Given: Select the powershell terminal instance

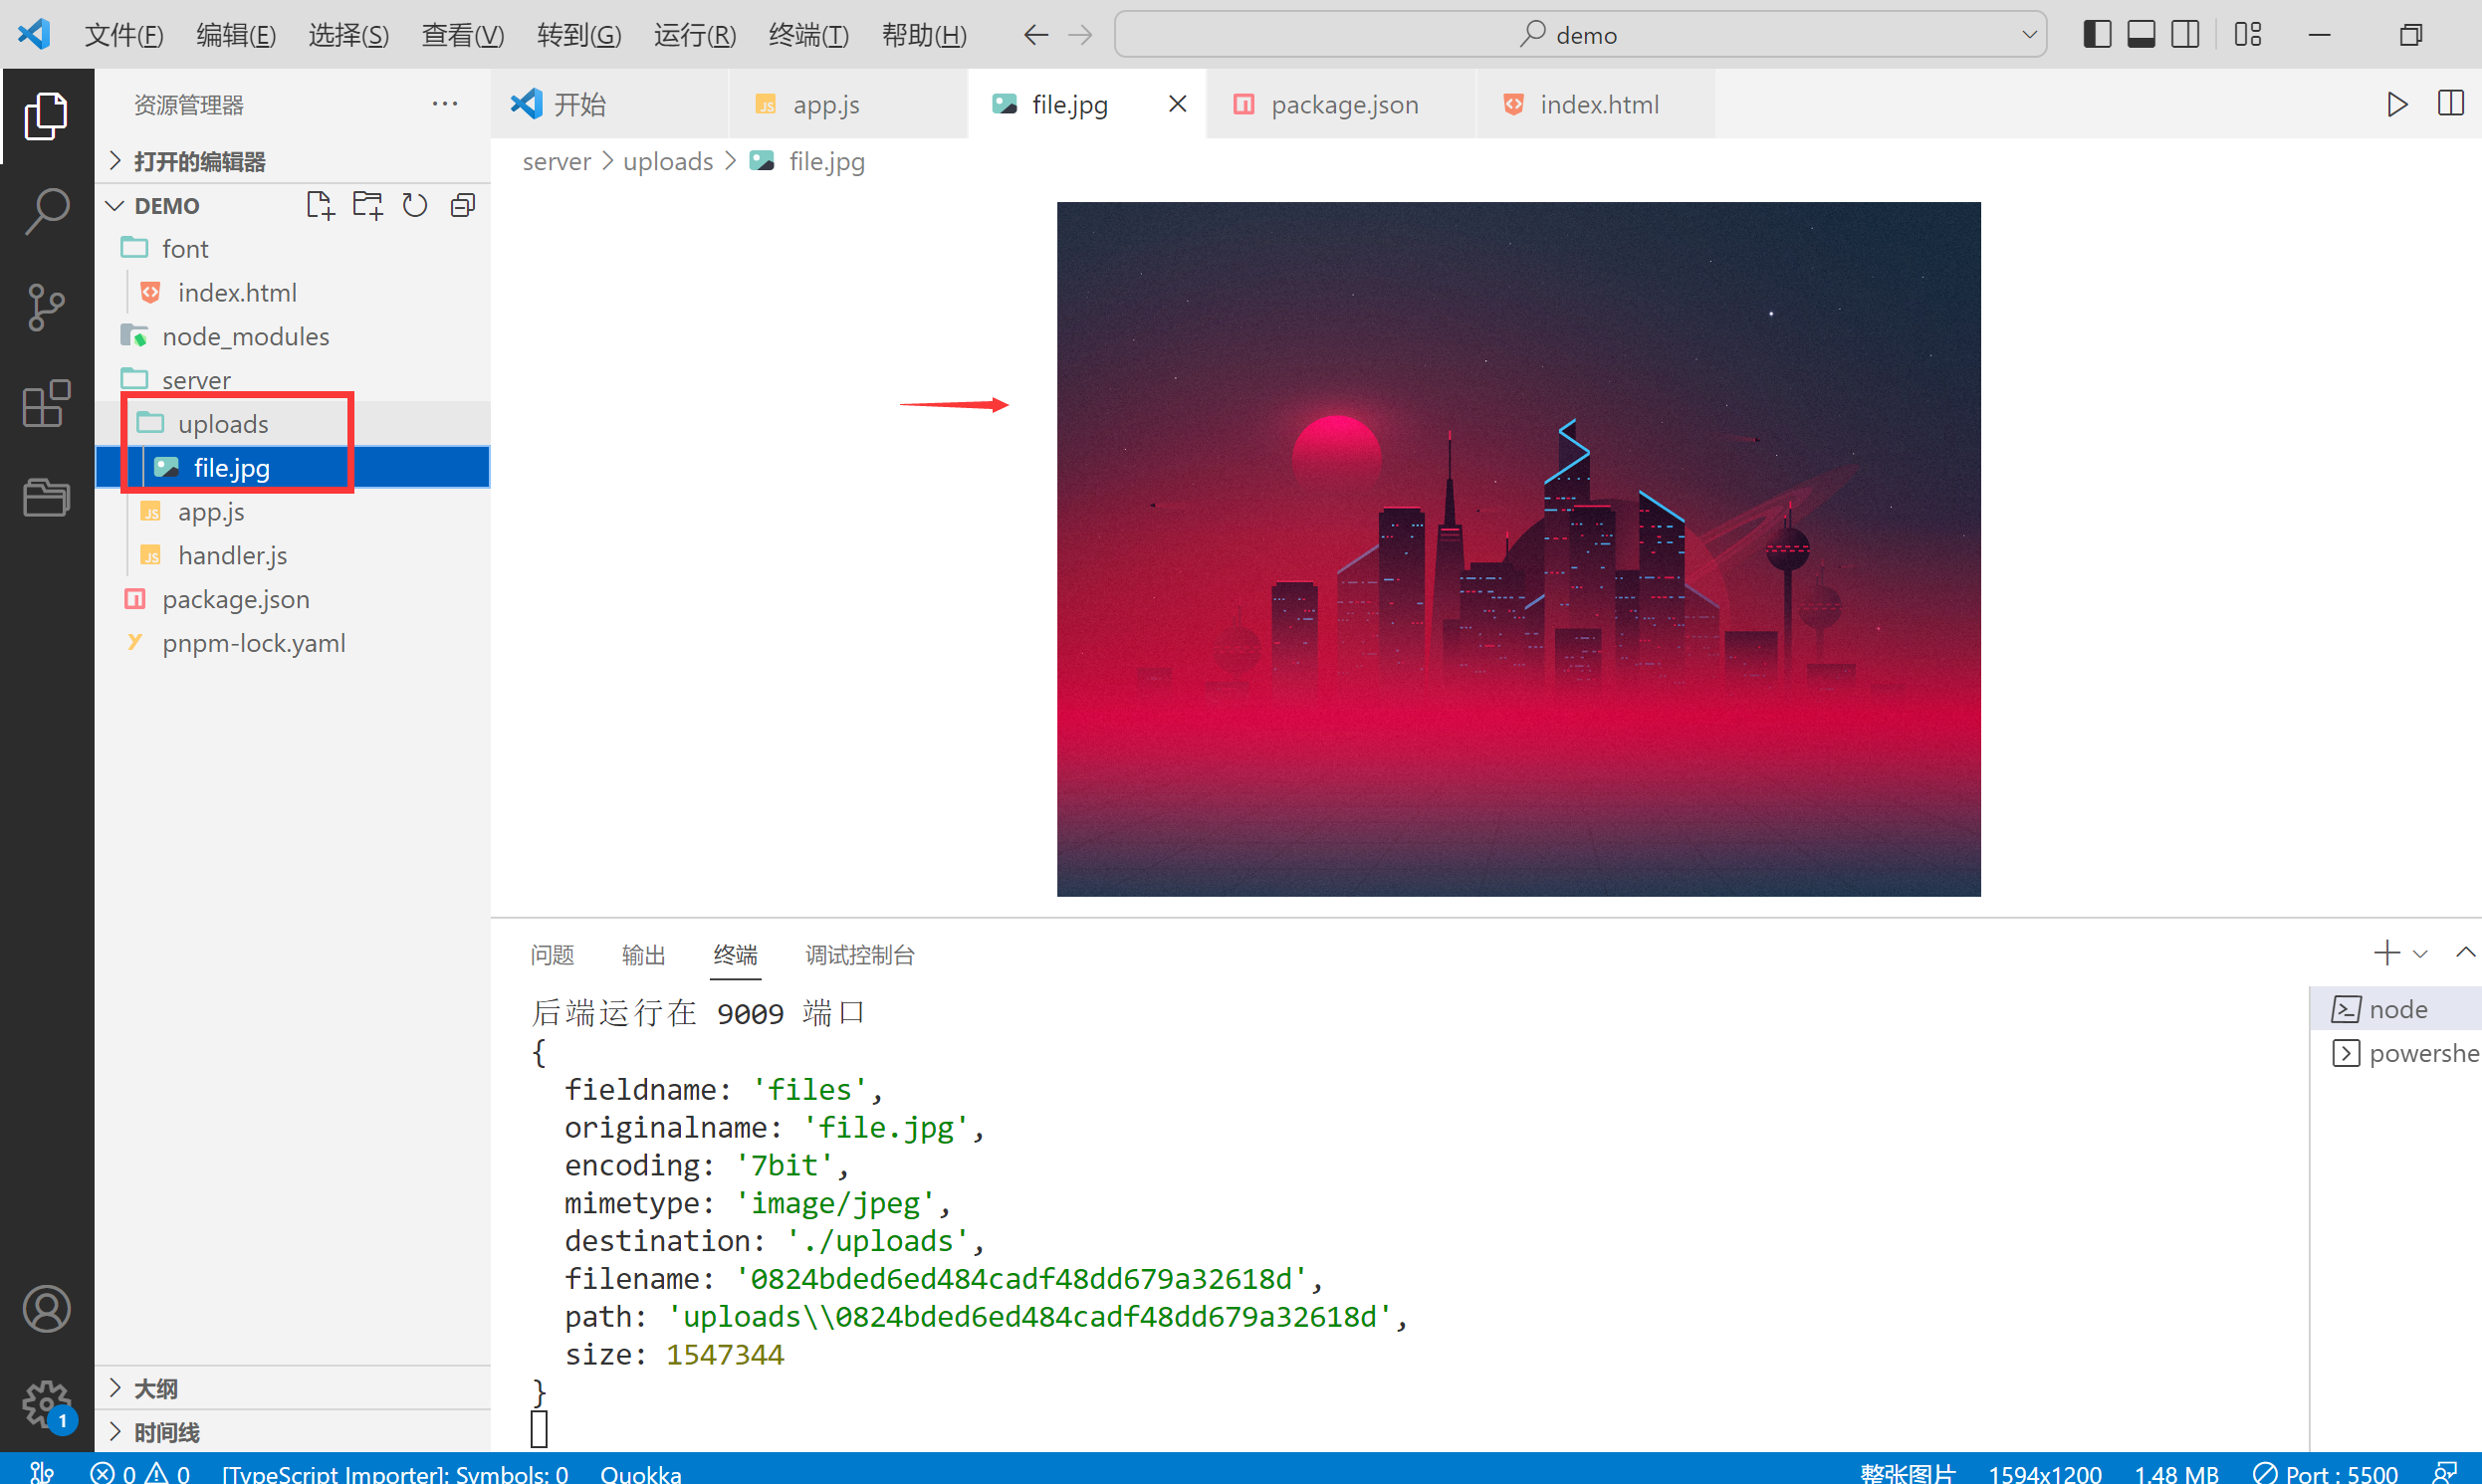Looking at the screenshot, I should [2397, 1053].
